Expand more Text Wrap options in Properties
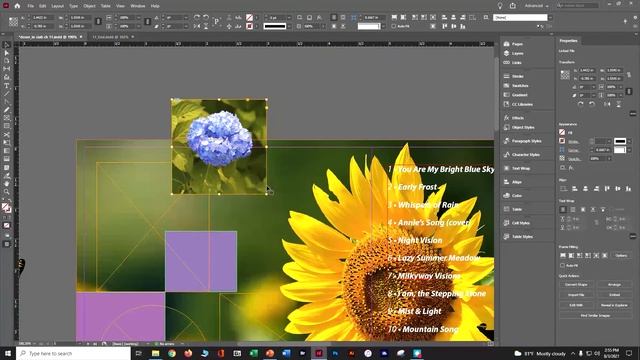 pos(633,236)
